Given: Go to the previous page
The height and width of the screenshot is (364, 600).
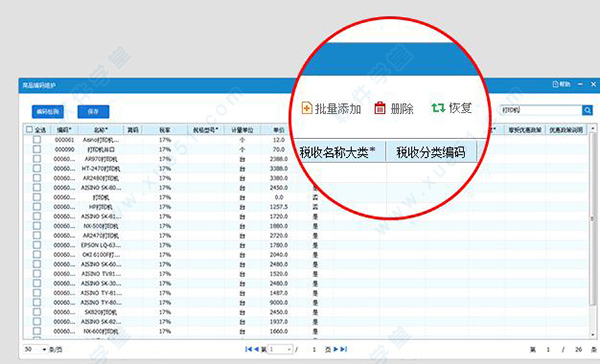Looking at the screenshot, I should click(256, 349).
